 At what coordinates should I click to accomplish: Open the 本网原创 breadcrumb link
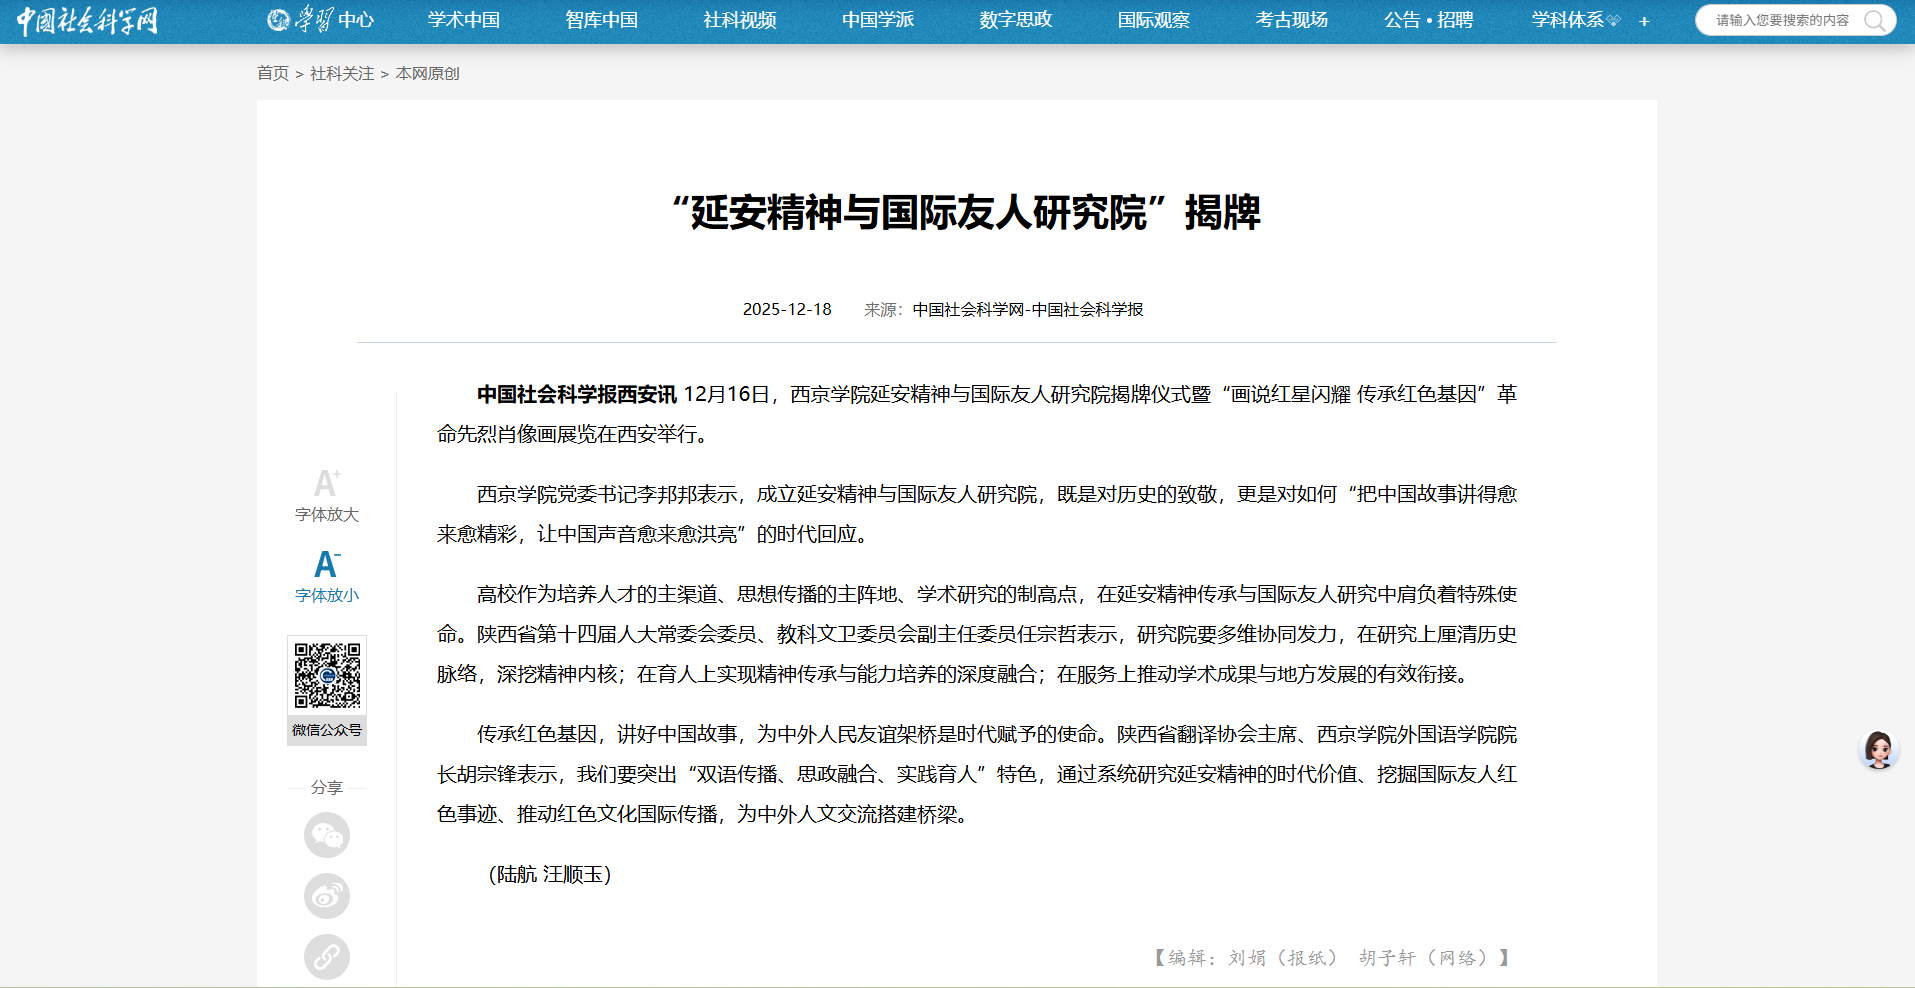[427, 73]
